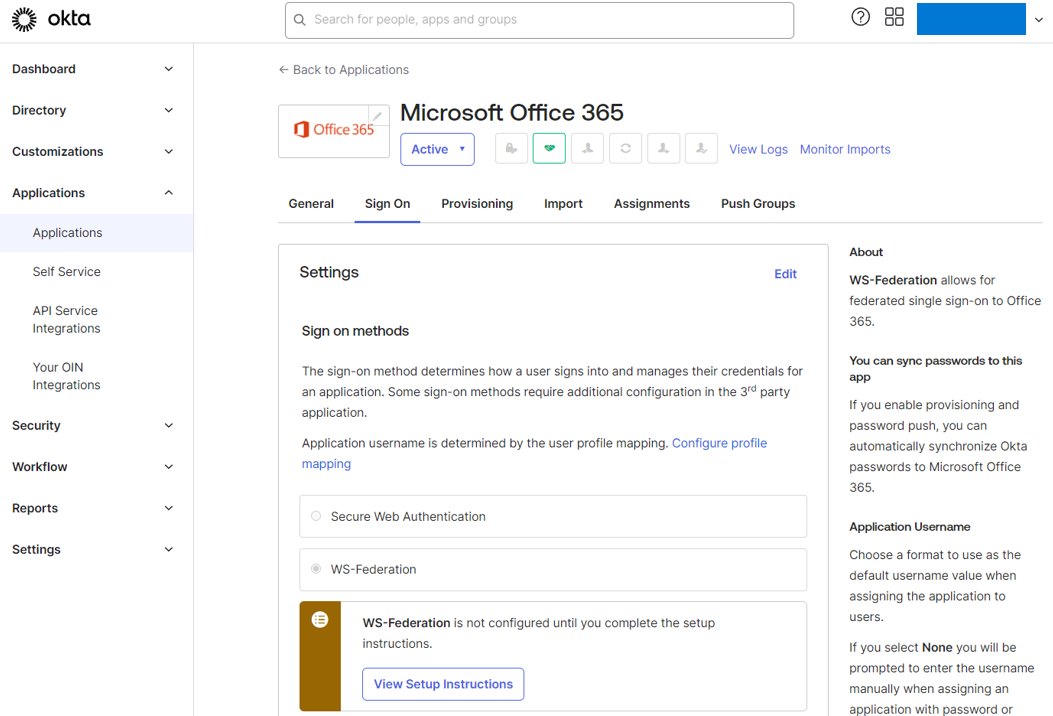Expand the Dashboard menu chevron
Viewport: 1053px width, 716px height.
tap(169, 69)
